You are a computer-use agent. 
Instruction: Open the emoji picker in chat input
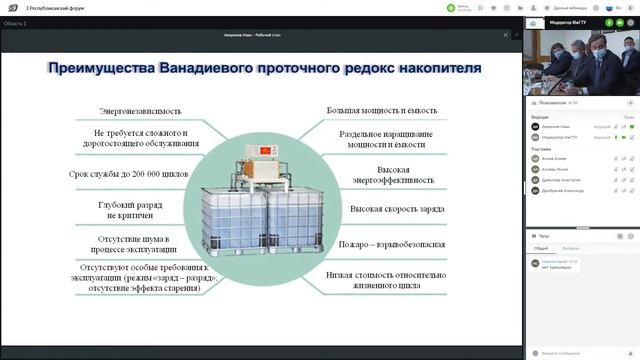point(535,353)
